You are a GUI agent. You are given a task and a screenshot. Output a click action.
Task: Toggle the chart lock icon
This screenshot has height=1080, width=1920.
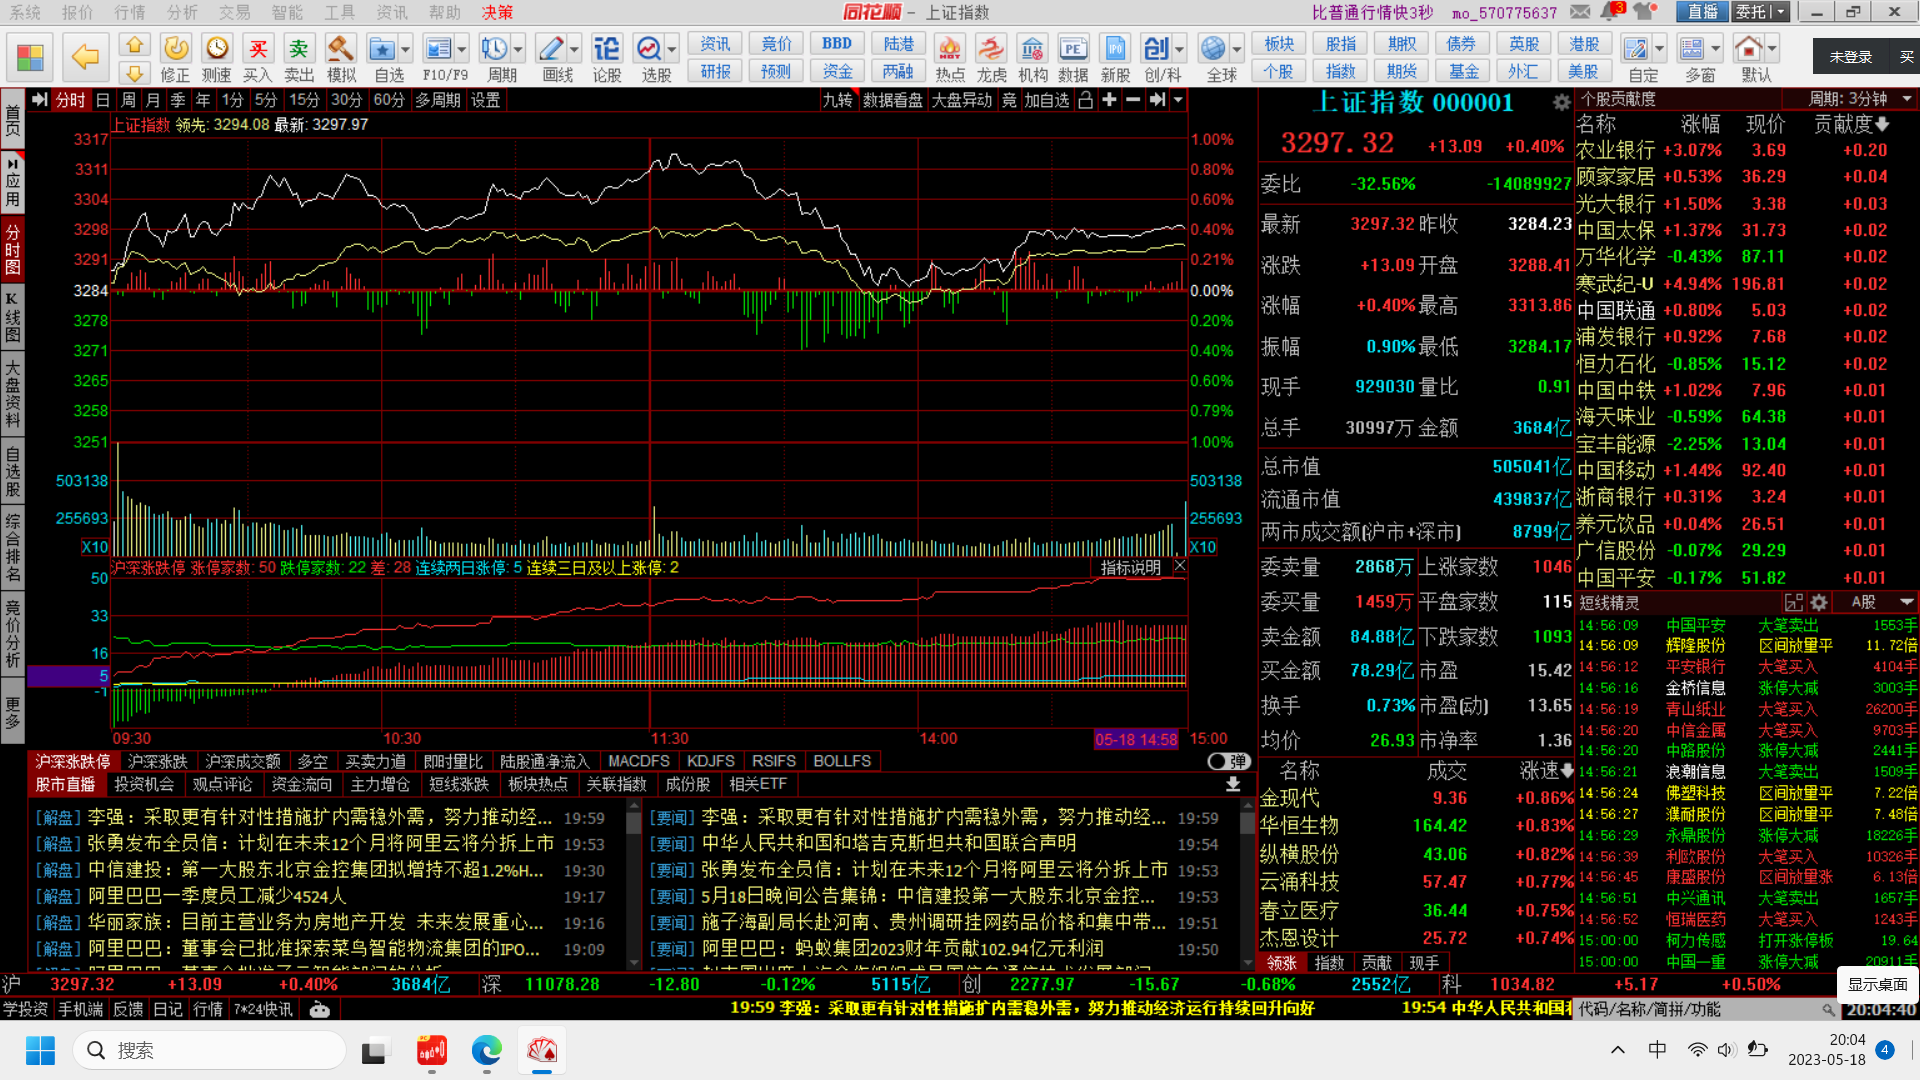point(1085,100)
